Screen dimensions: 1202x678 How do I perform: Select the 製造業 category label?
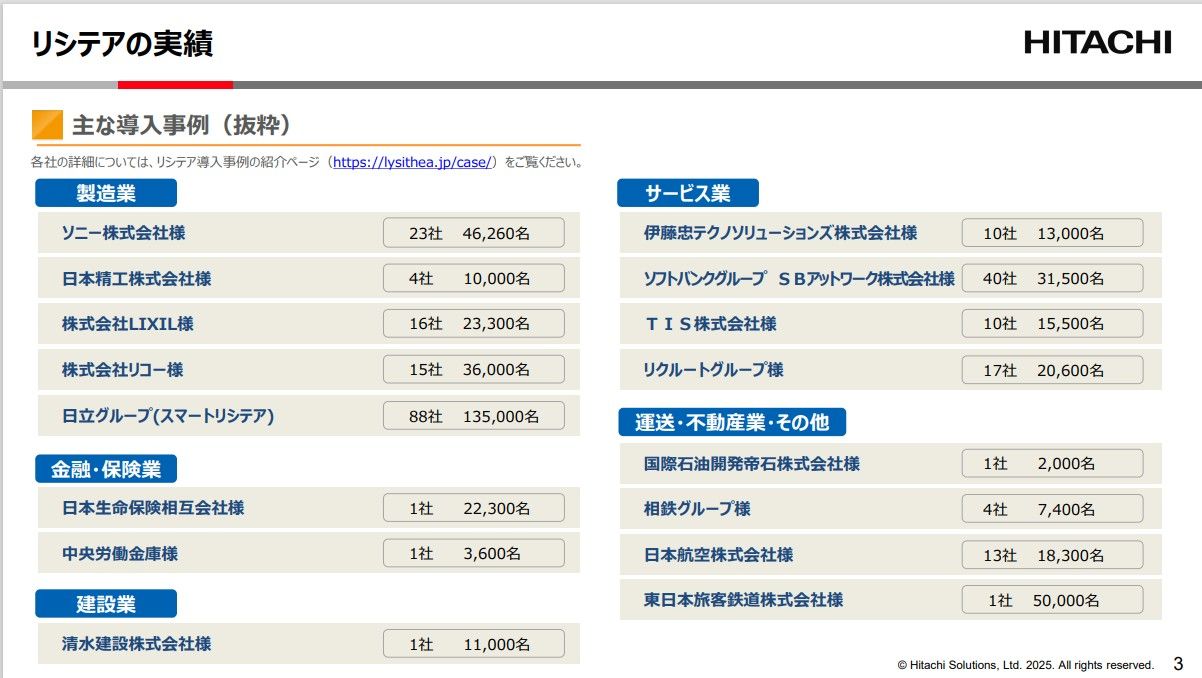[106, 193]
